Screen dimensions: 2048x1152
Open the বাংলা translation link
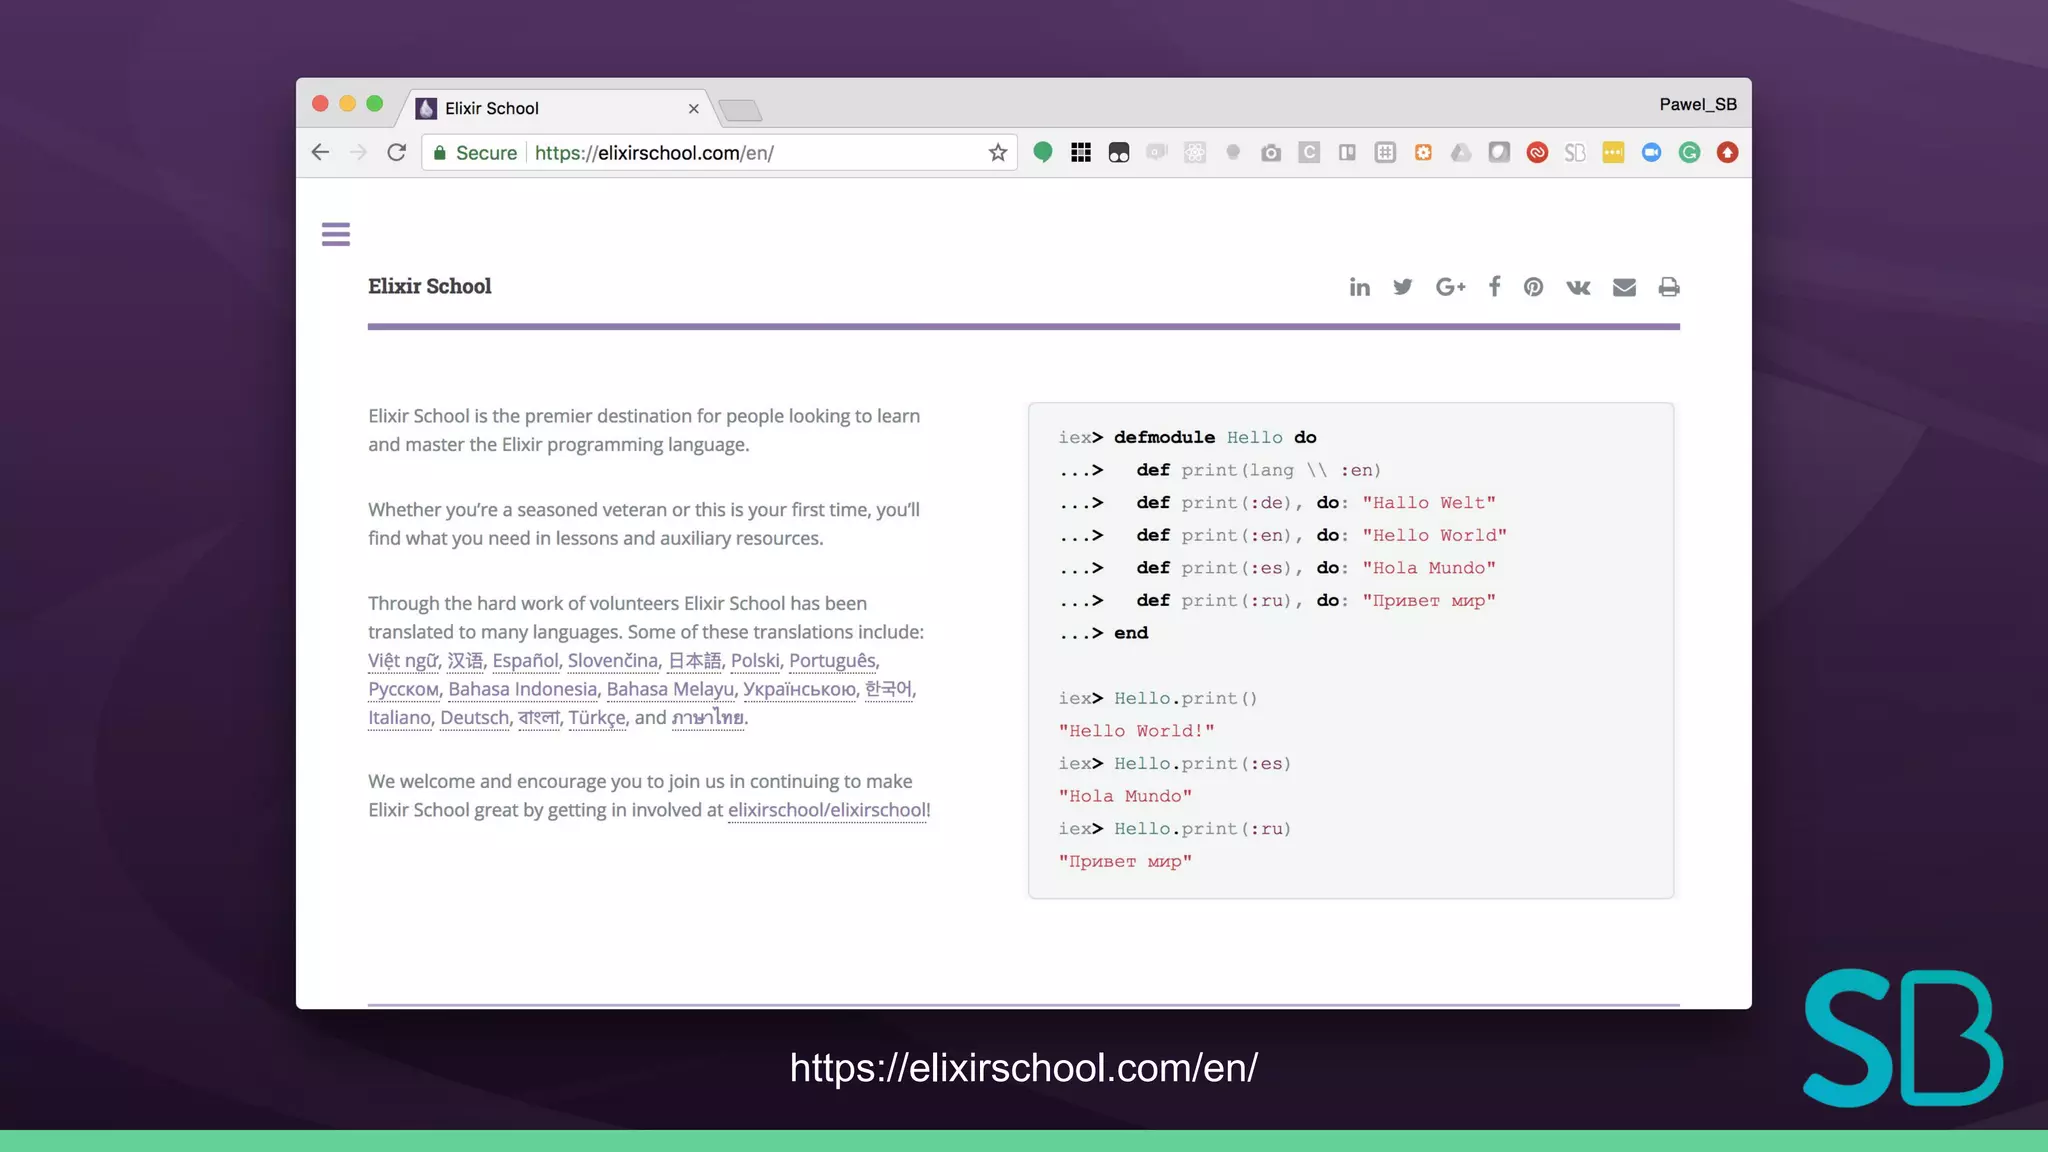539,717
